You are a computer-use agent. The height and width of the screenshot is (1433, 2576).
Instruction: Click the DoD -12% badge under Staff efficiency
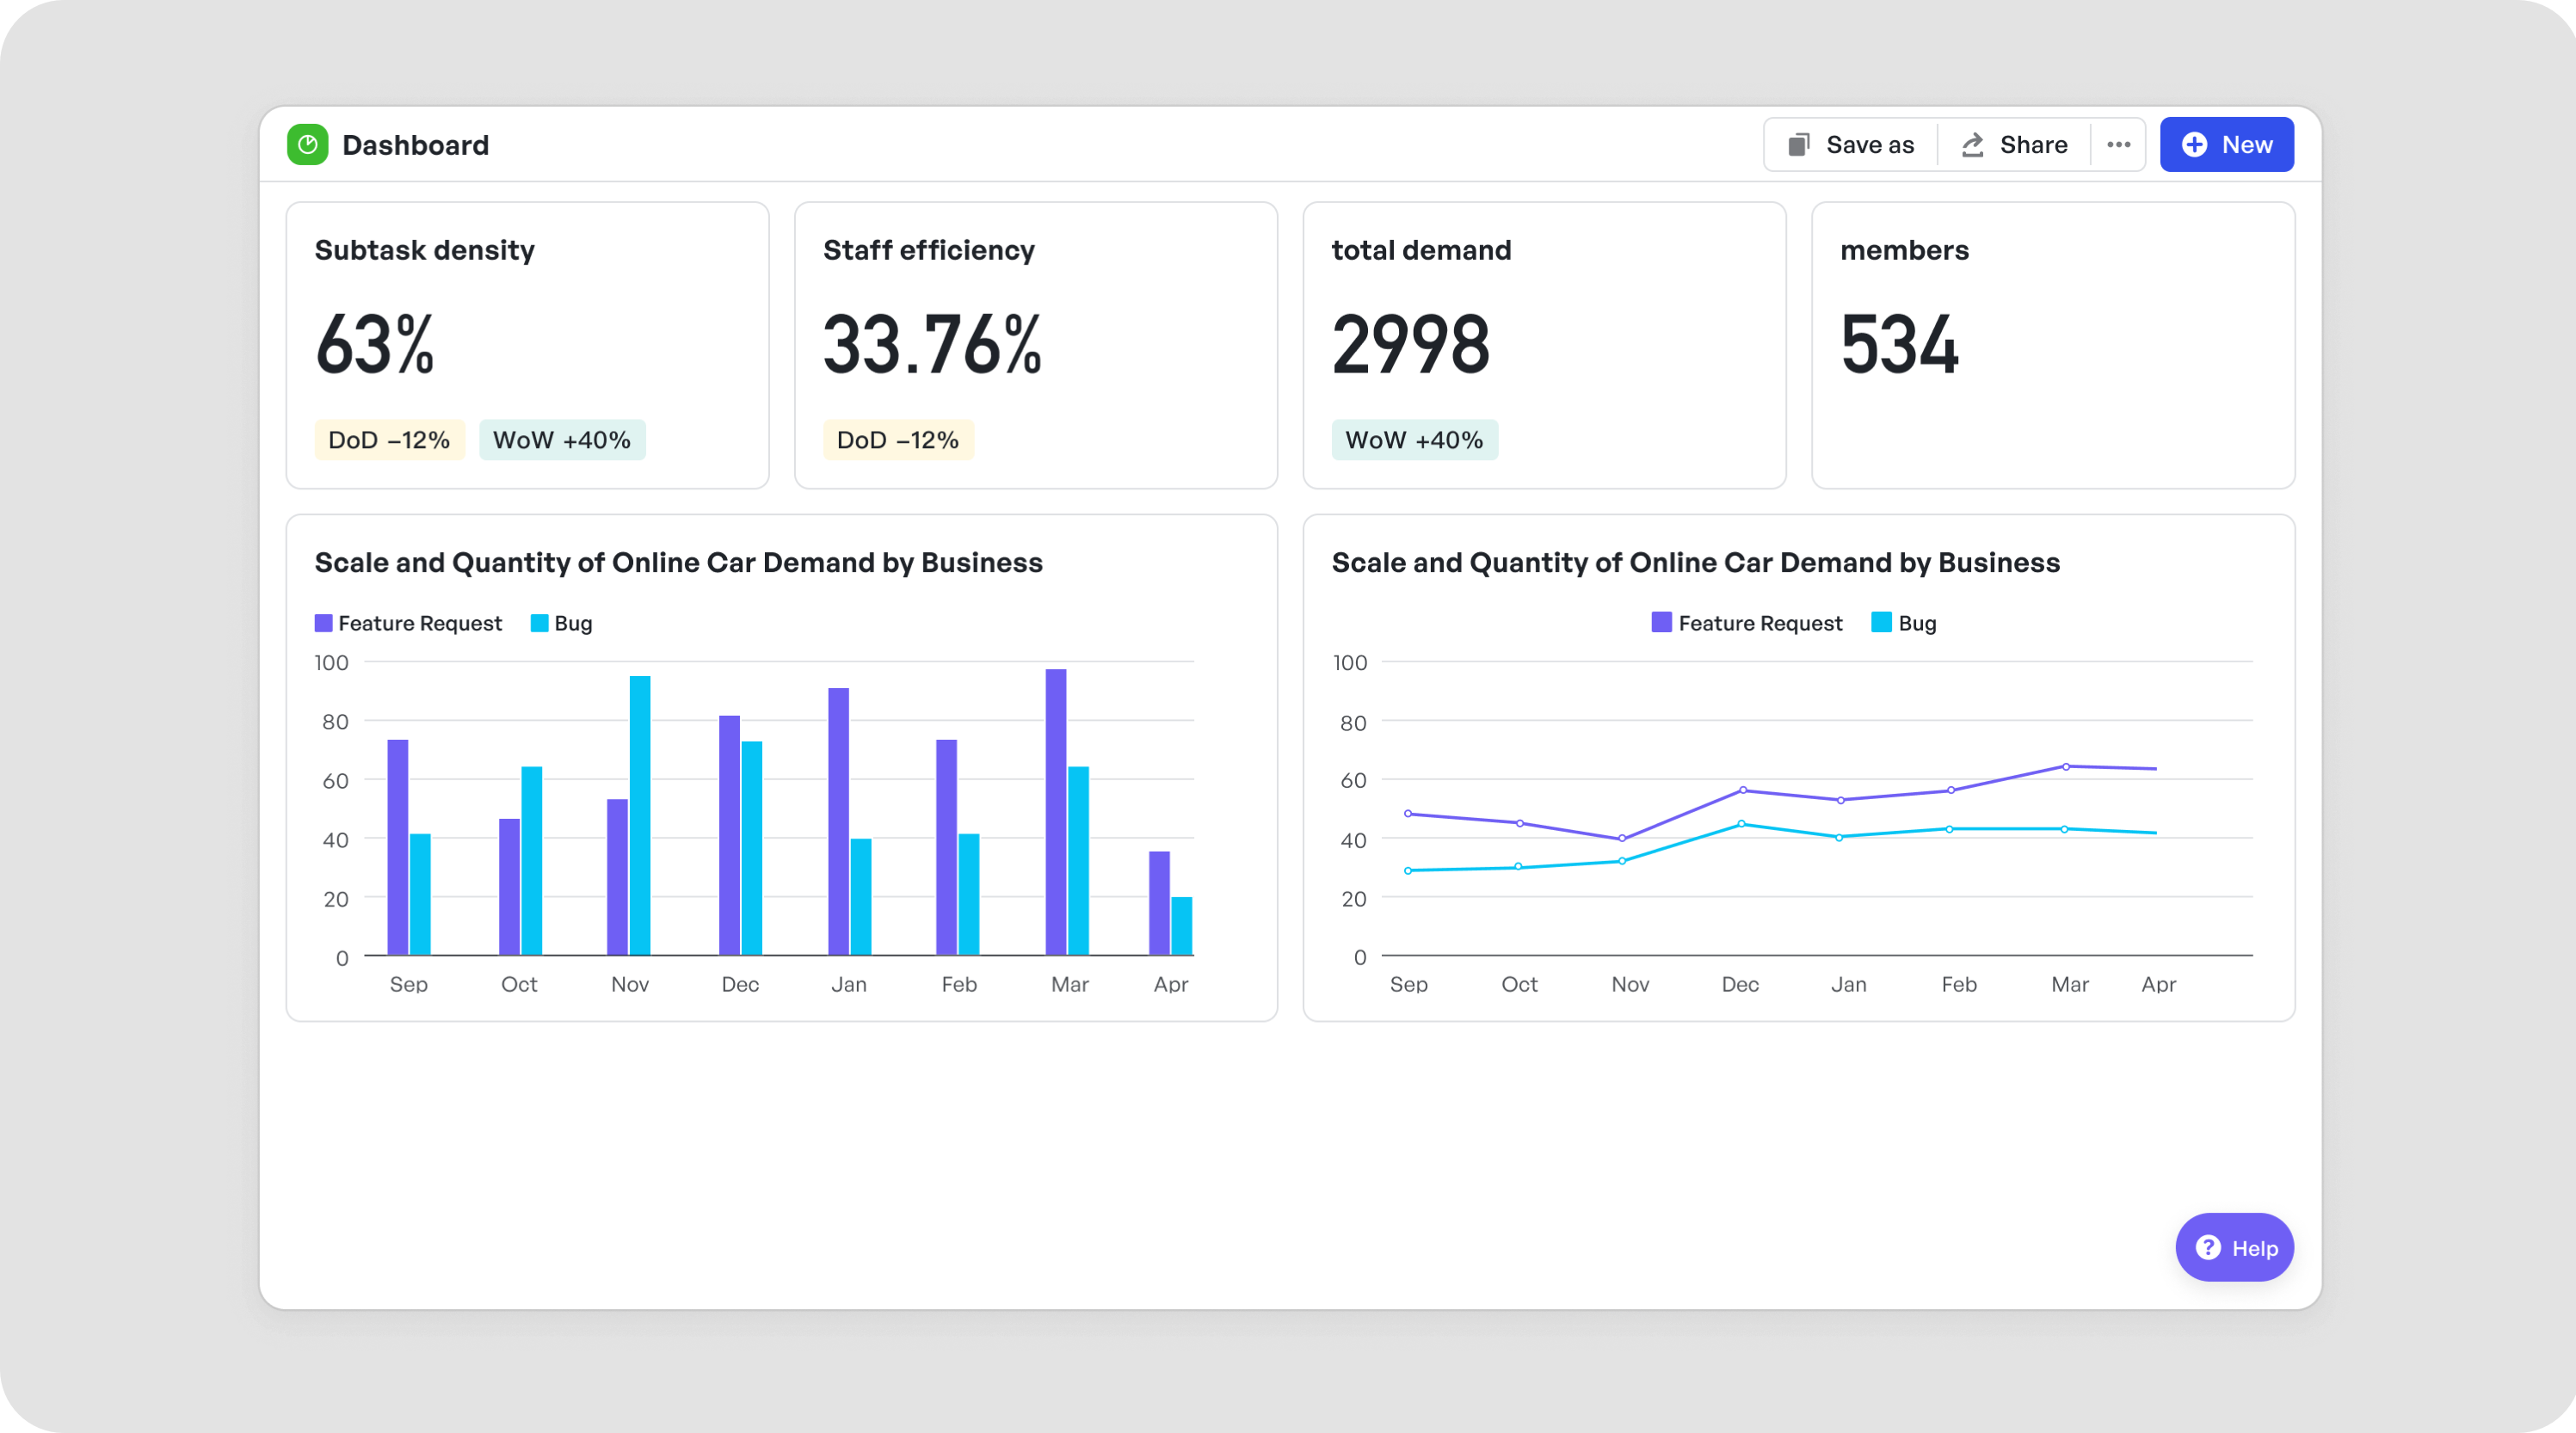click(898, 440)
